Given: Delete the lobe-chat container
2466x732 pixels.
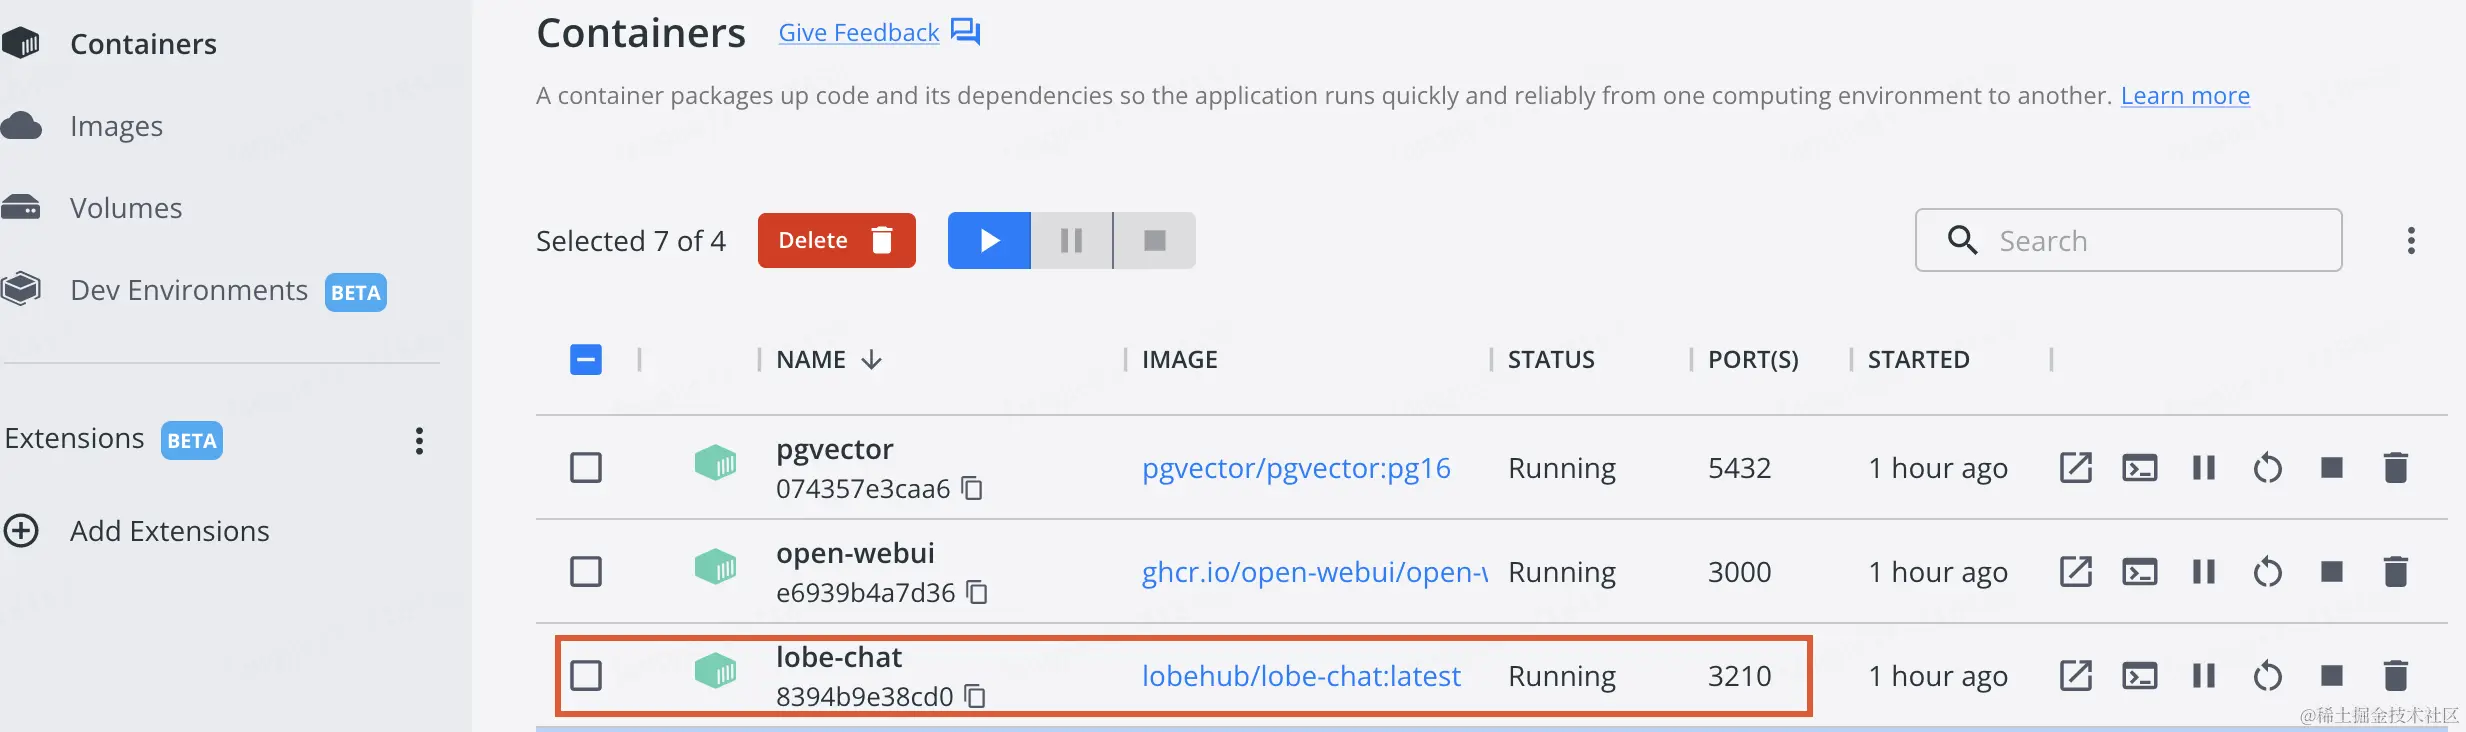Looking at the screenshot, I should coord(2396,676).
